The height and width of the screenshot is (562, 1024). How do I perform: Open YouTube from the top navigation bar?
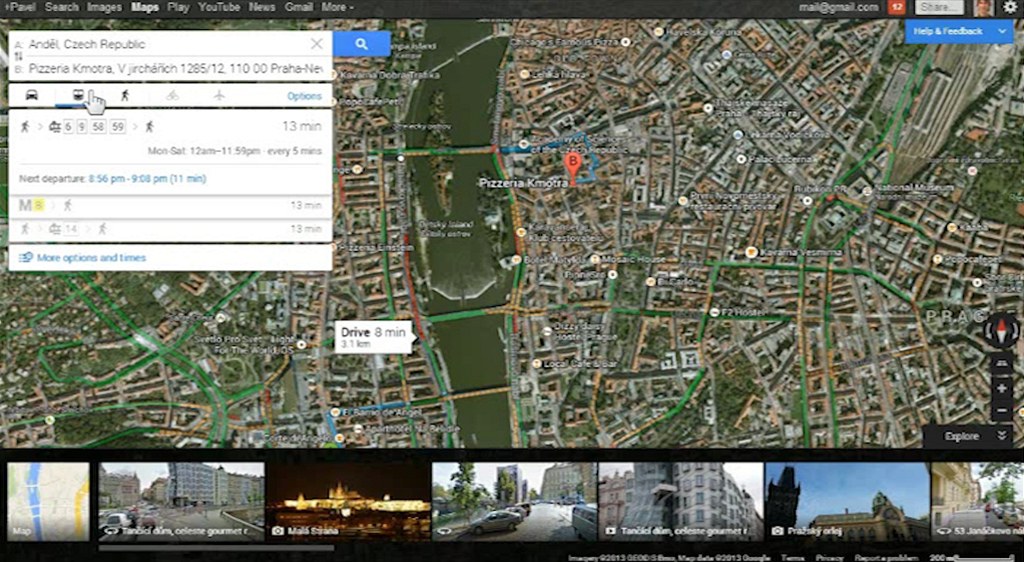(218, 7)
